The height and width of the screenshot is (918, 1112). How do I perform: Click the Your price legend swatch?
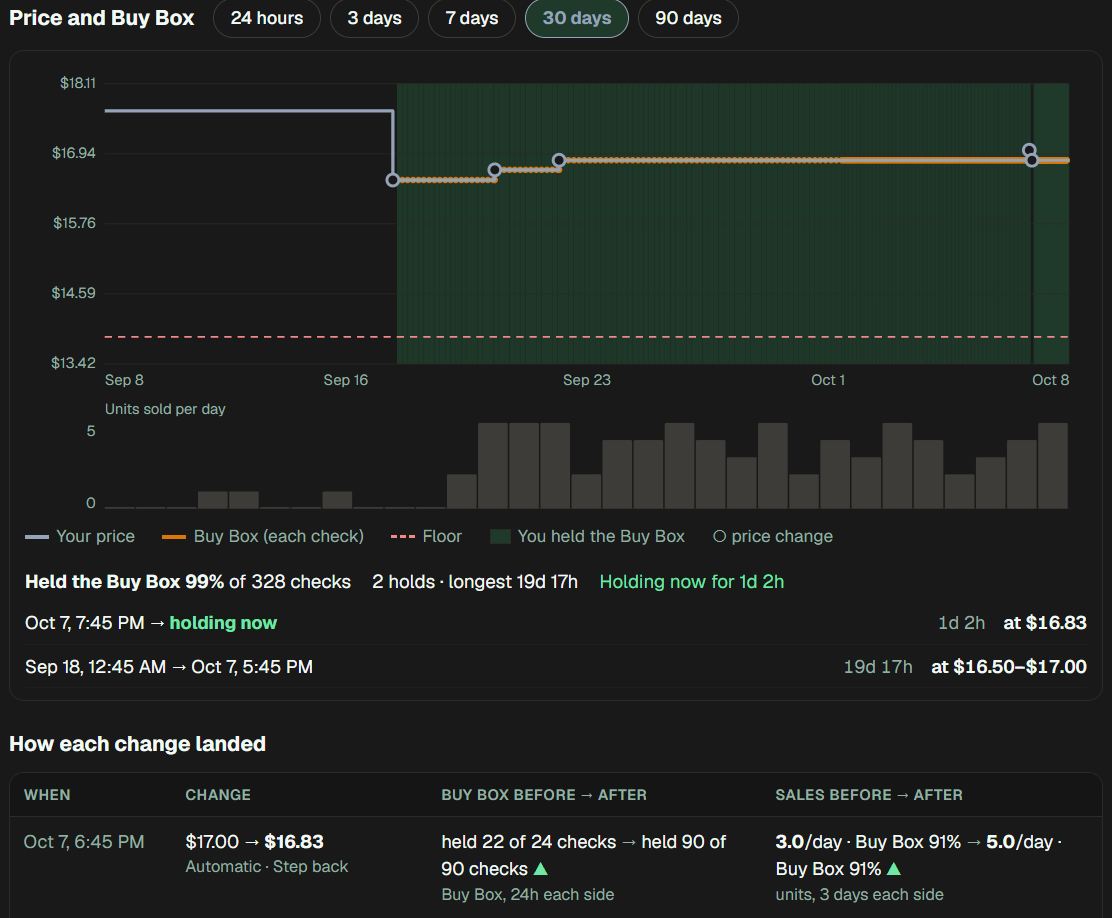(x=37, y=537)
